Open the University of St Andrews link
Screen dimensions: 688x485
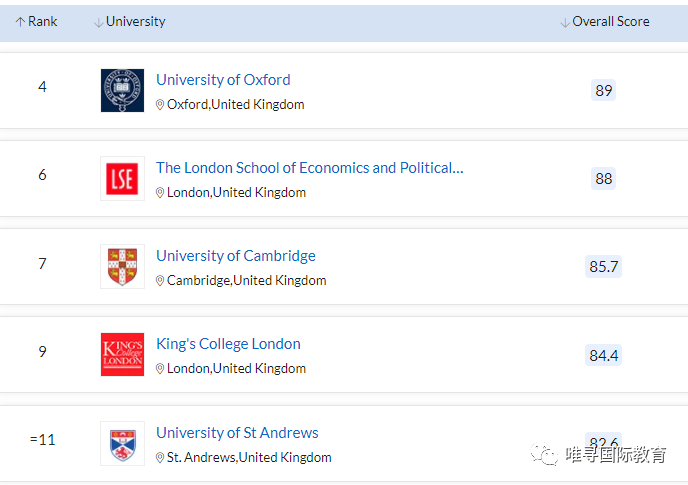[x=237, y=433]
